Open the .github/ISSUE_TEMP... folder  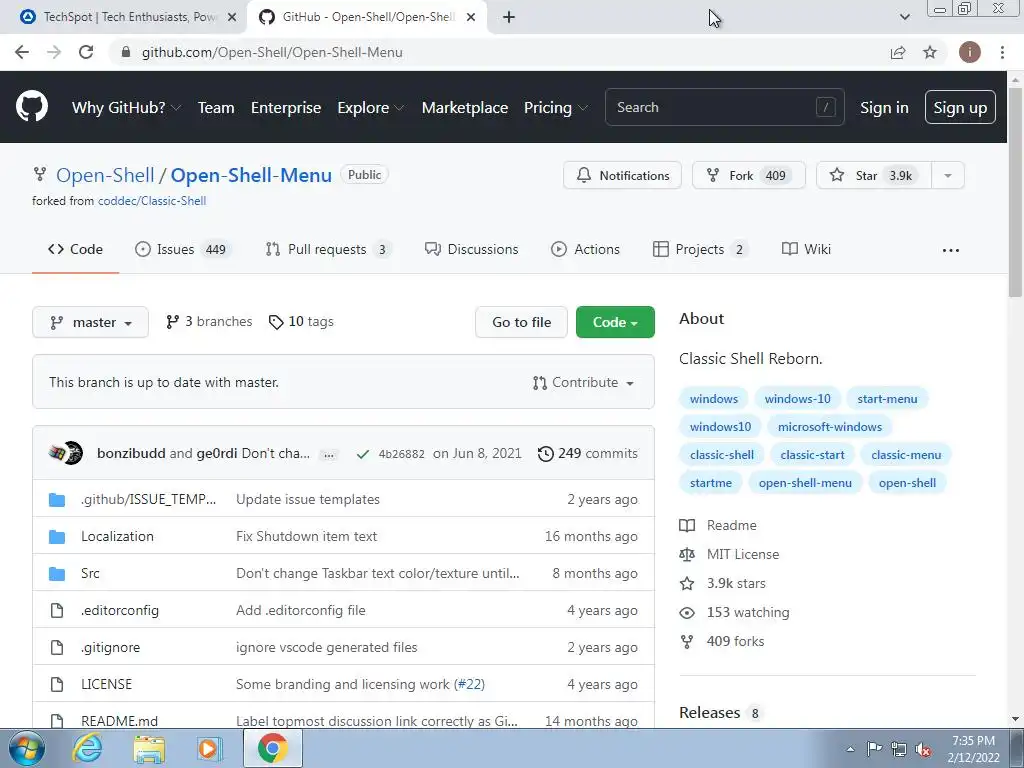click(x=148, y=500)
